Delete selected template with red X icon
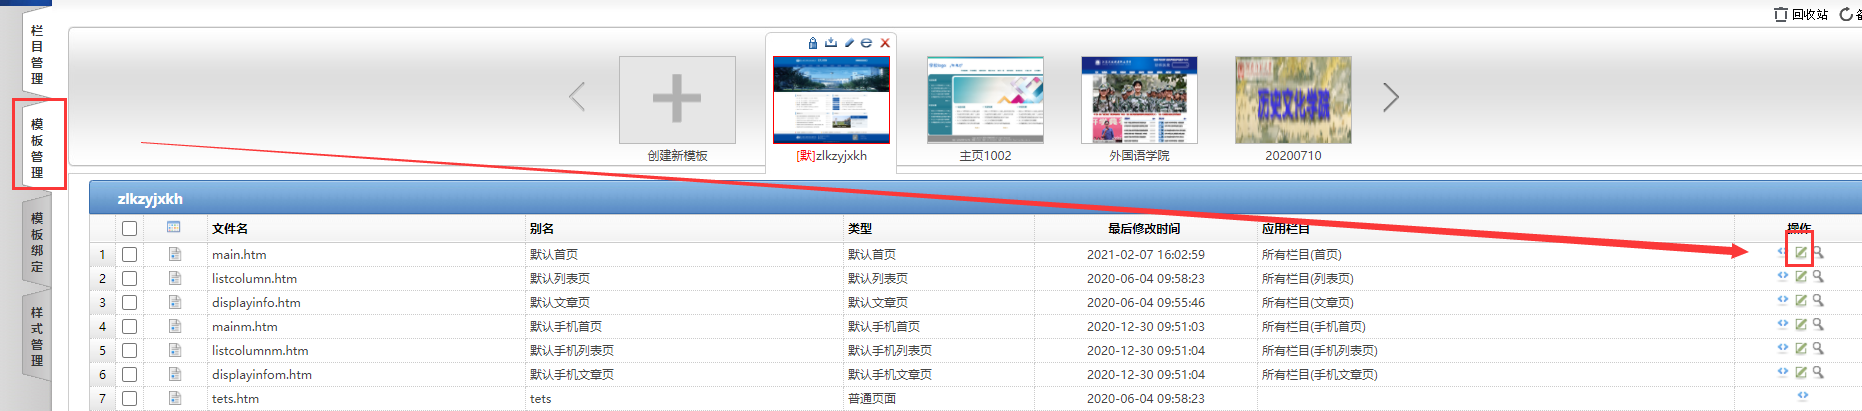The image size is (1862, 411). (885, 43)
